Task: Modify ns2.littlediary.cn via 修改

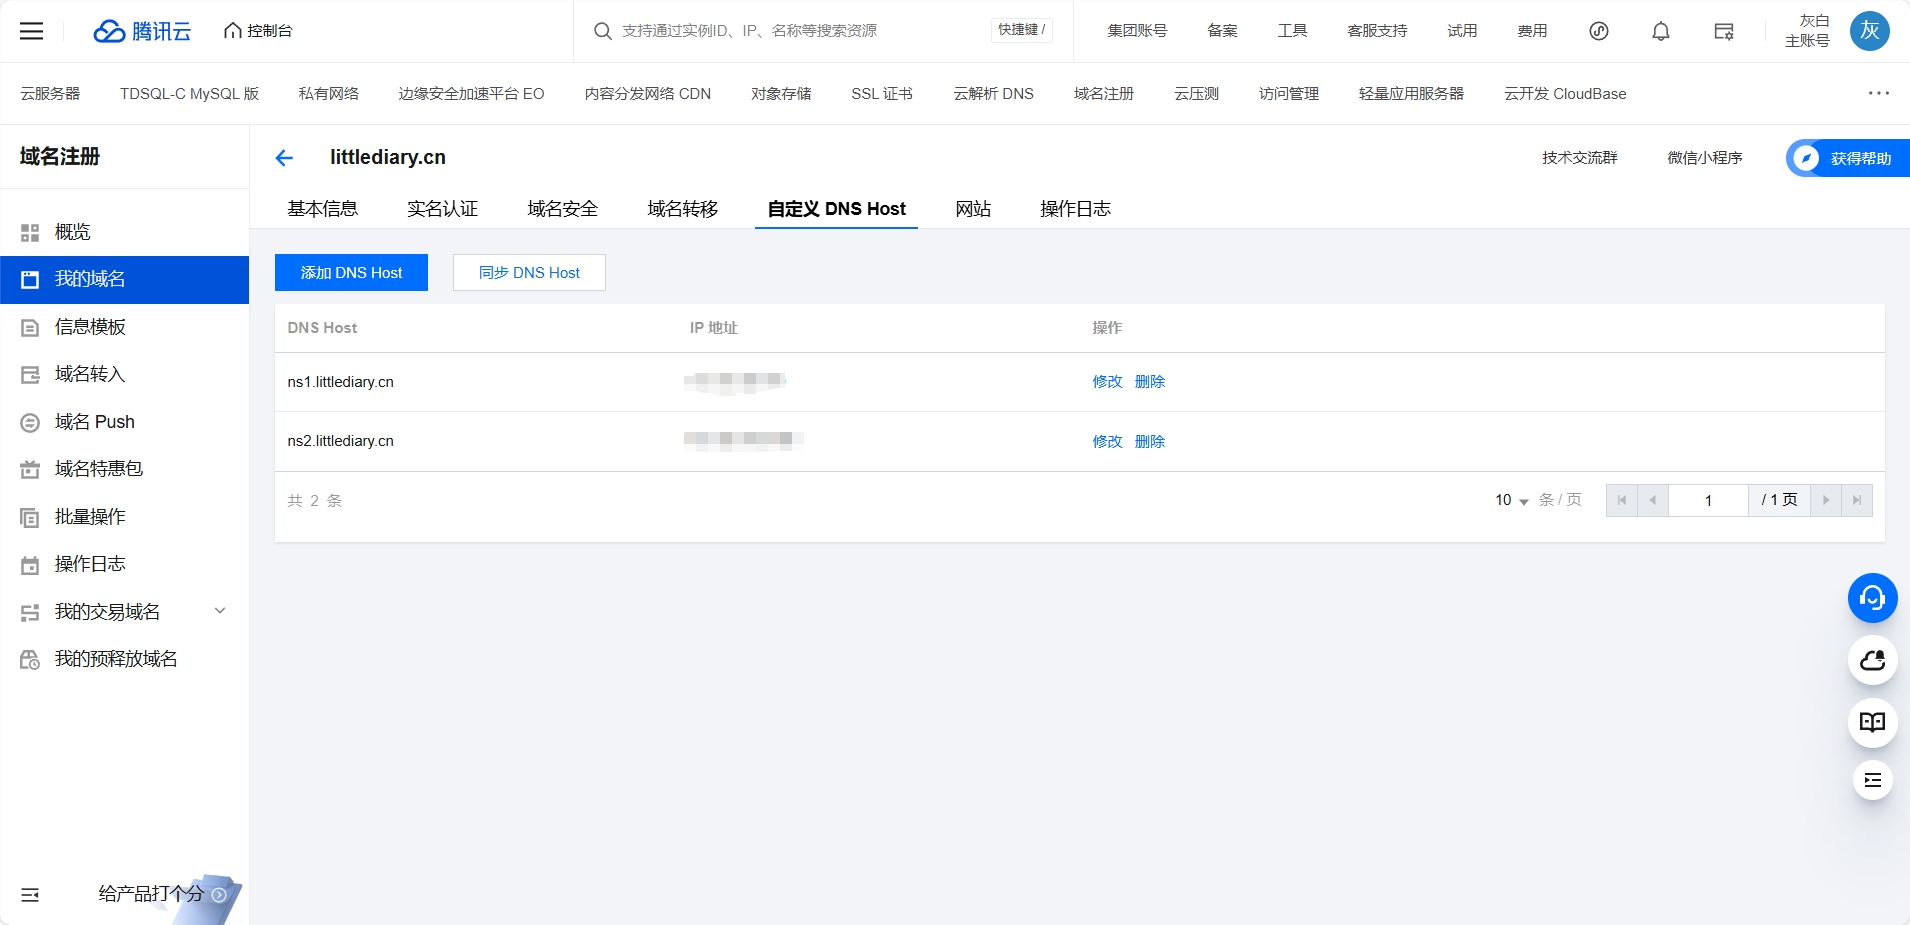Action: click(x=1107, y=442)
